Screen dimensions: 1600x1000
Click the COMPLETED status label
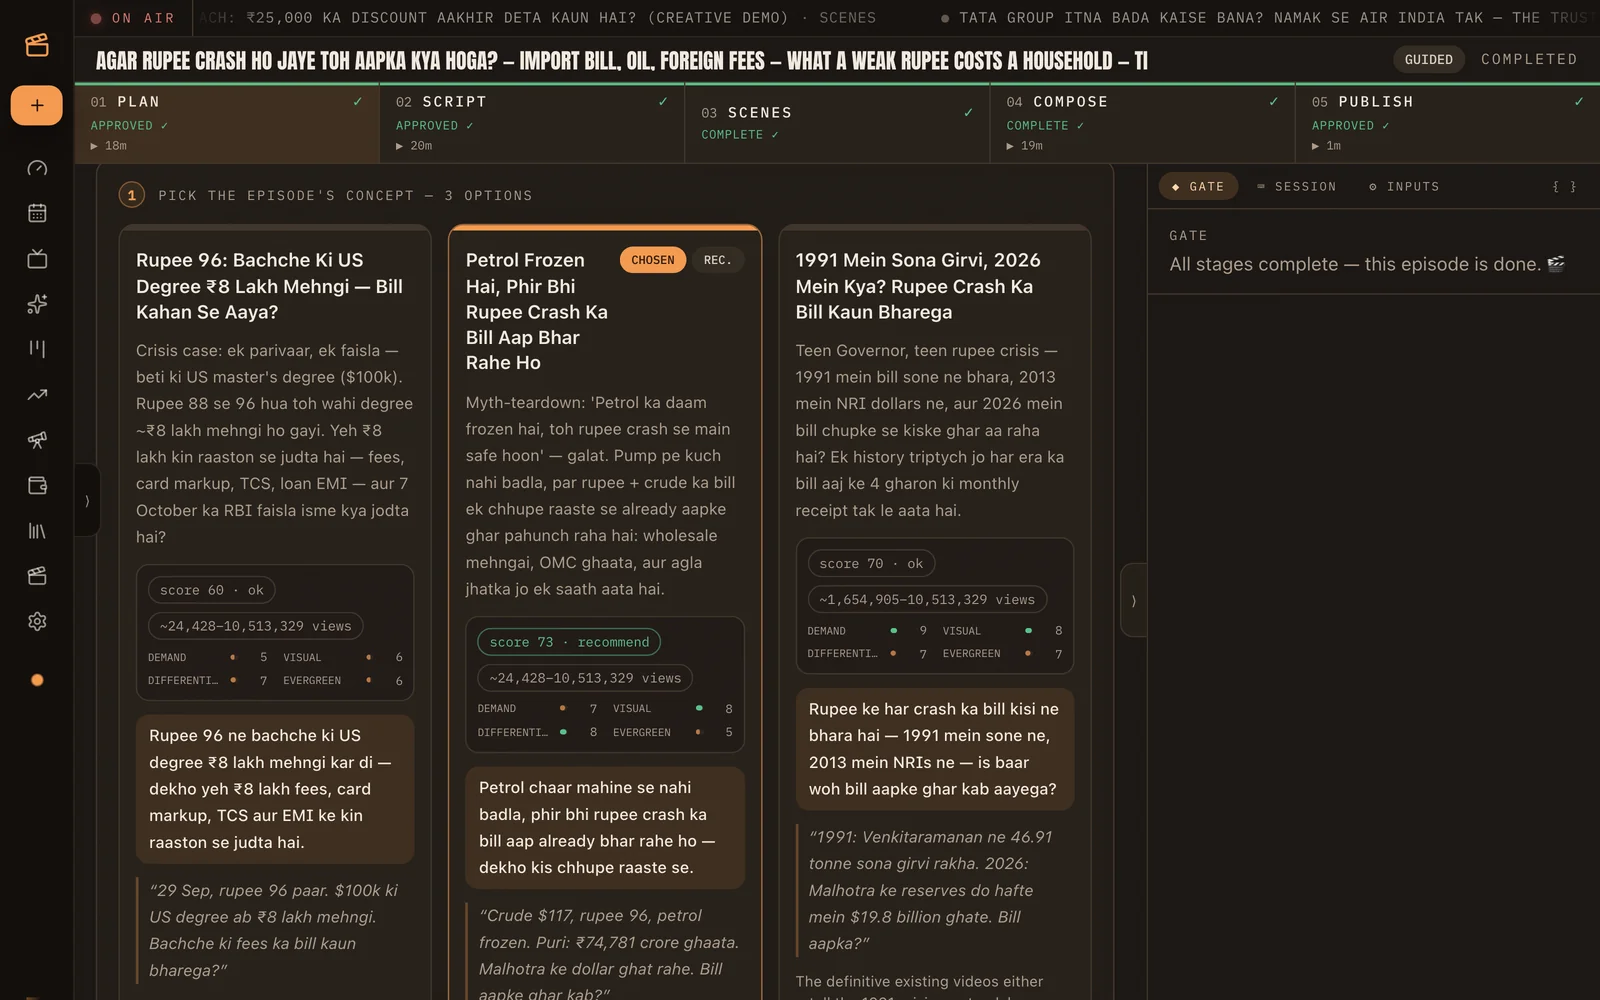coord(1529,60)
